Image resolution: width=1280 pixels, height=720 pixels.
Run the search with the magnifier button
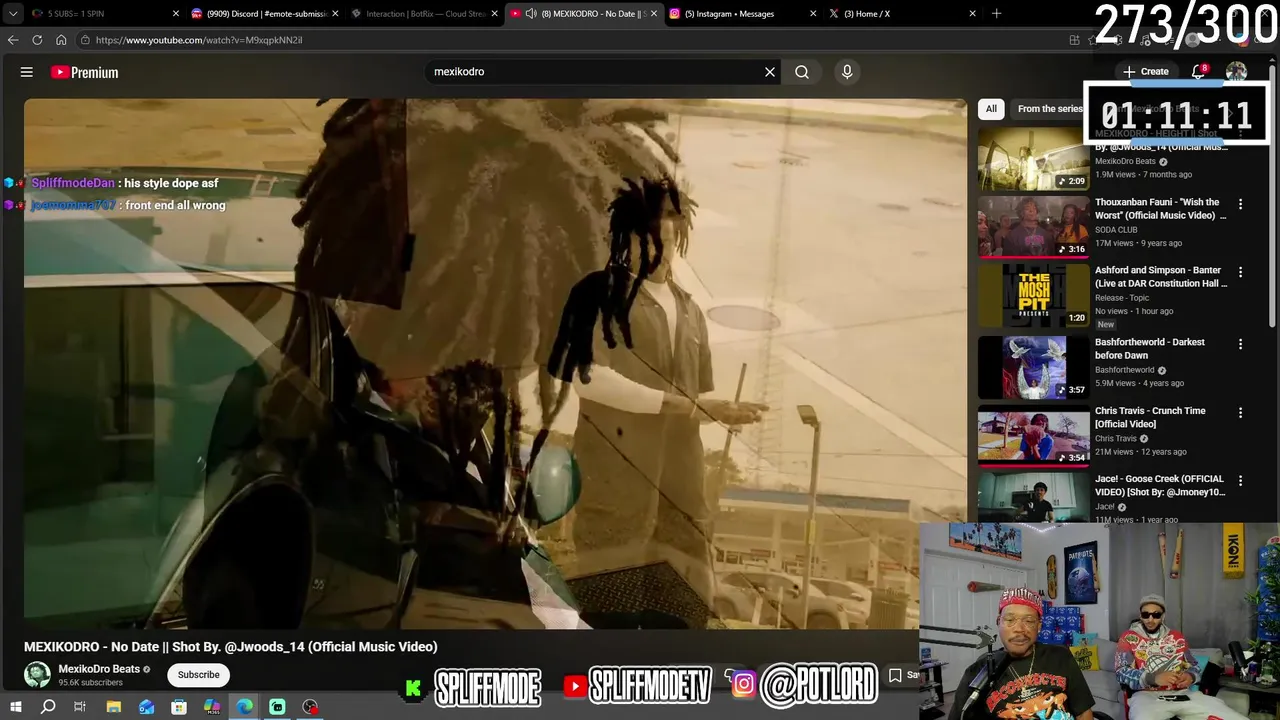[802, 72]
